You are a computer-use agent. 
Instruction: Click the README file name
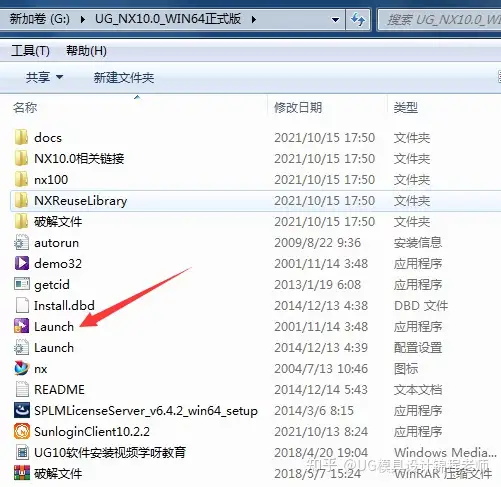(x=59, y=389)
